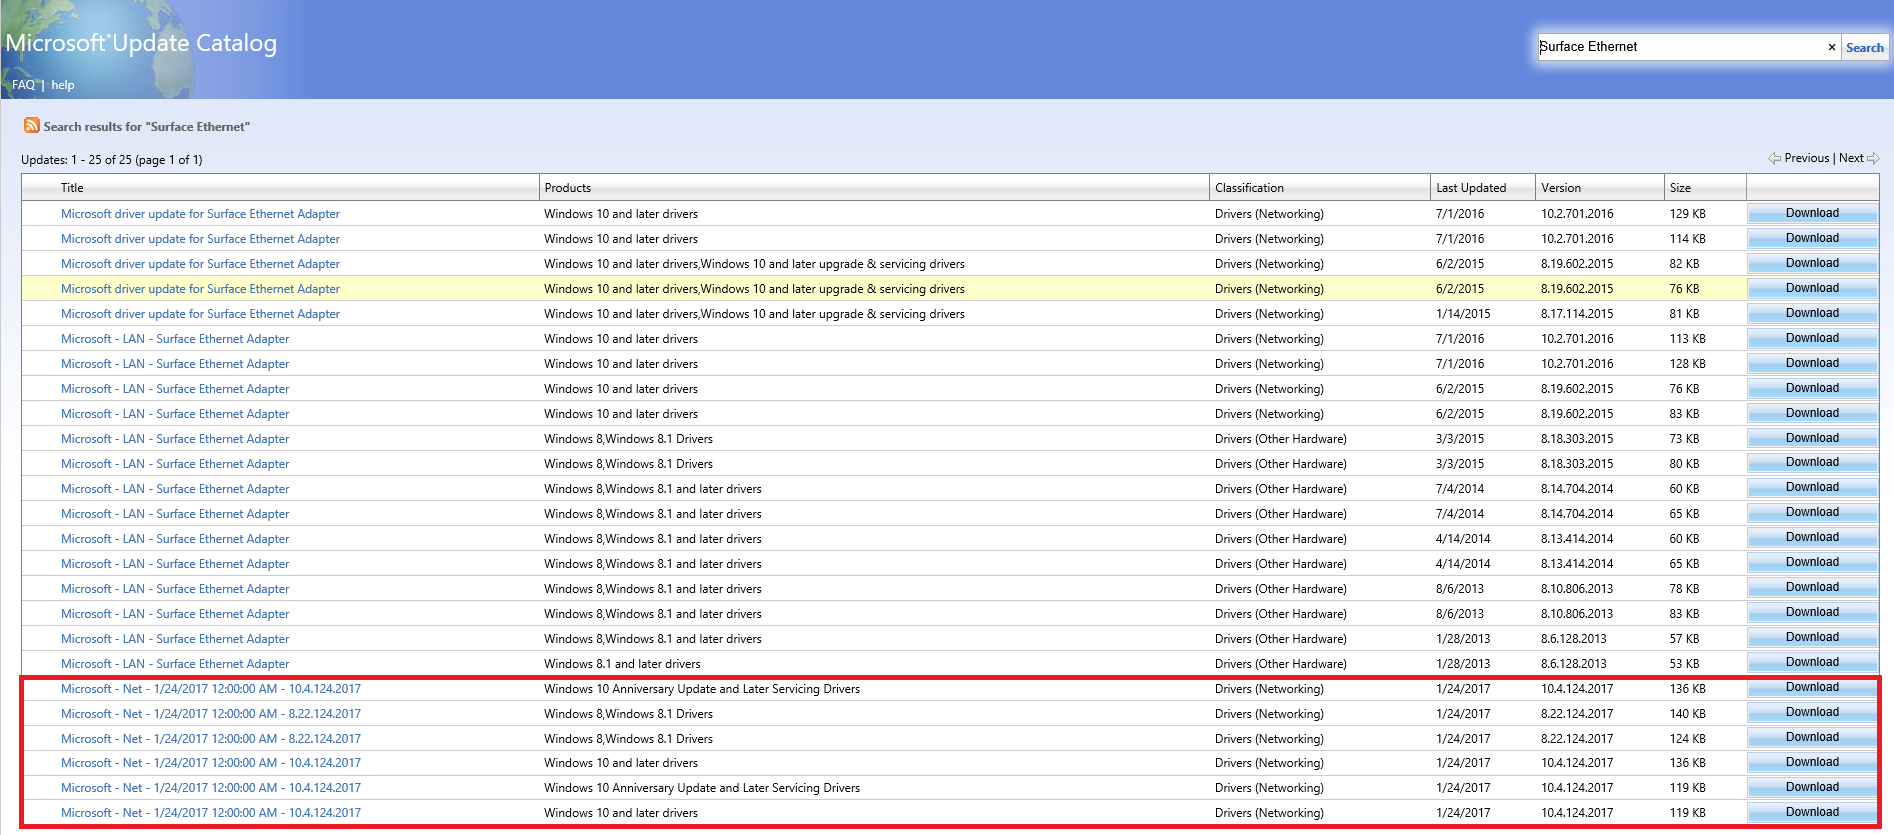Open the LAN adapter title link in the 73 KB row
Screen dimensions: 1894x835
pyautogui.click(x=175, y=439)
